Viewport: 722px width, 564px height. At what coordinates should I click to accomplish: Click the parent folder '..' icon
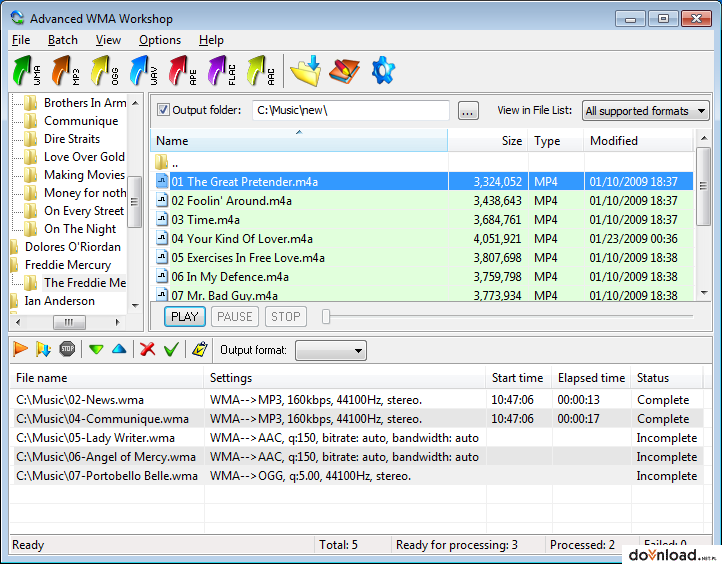[x=162, y=162]
